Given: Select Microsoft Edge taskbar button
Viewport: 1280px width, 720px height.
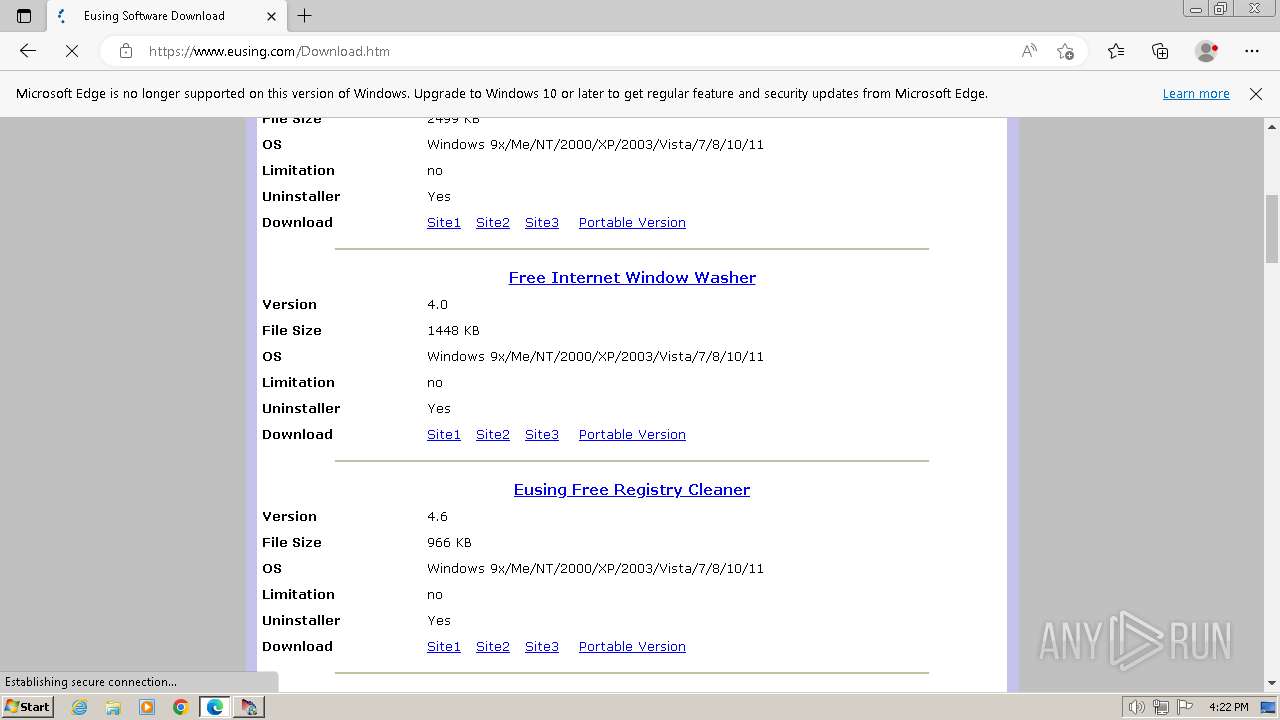Looking at the screenshot, I should 215,707.
